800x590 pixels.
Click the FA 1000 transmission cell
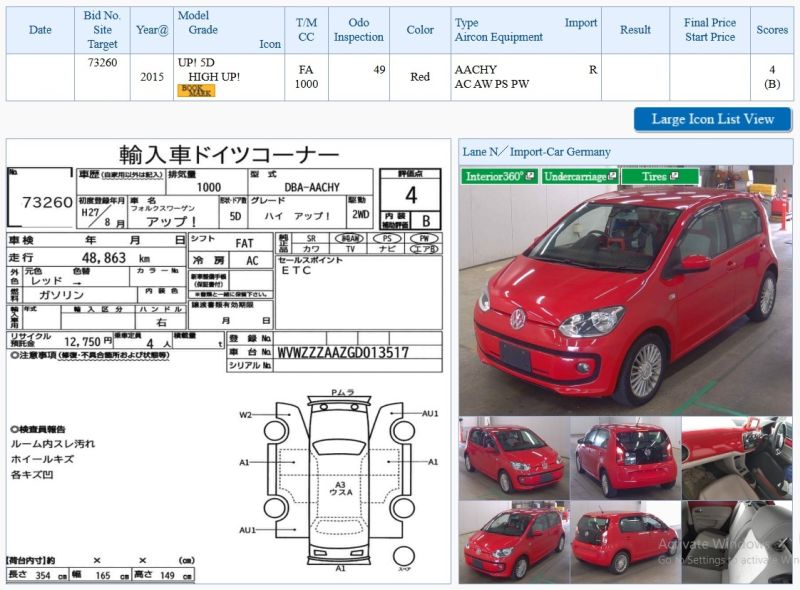pos(306,77)
